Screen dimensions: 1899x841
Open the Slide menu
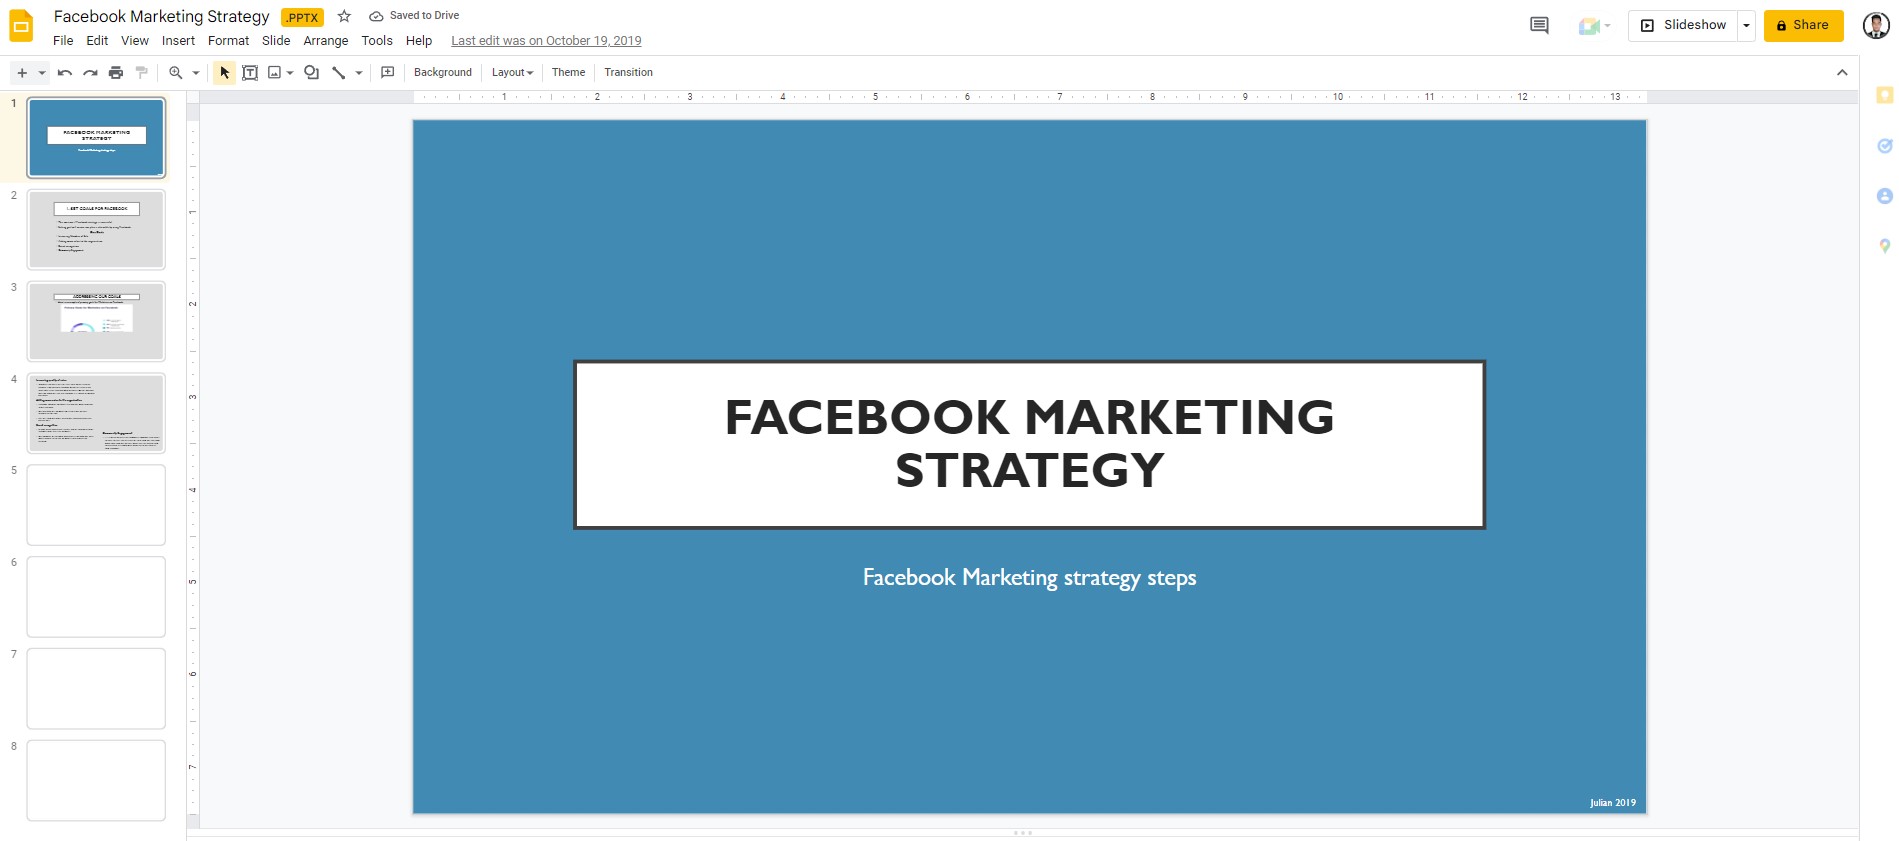276,41
